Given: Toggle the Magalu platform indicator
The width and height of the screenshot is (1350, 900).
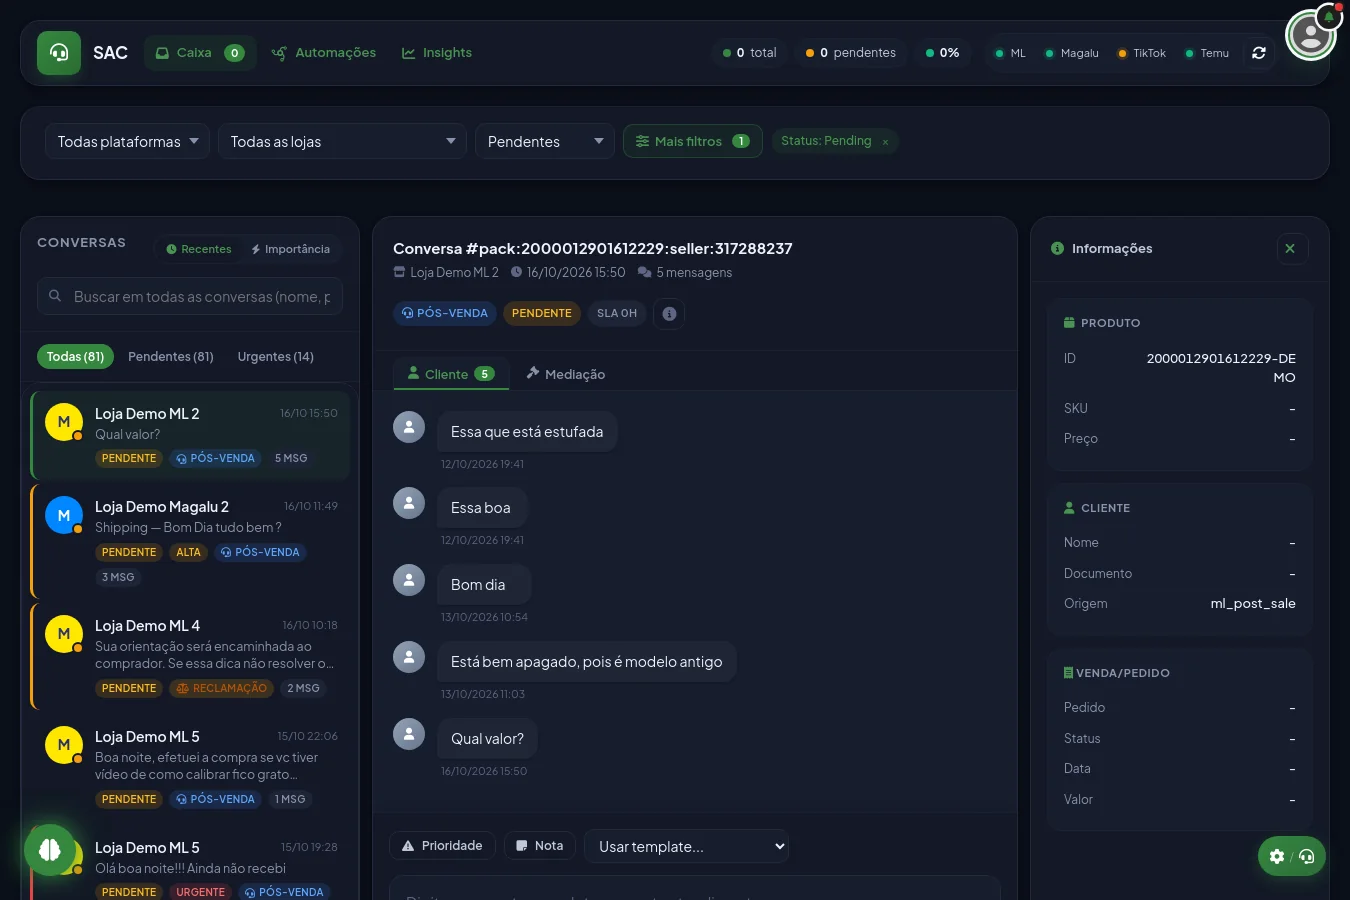Looking at the screenshot, I should tap(1071, 53).
